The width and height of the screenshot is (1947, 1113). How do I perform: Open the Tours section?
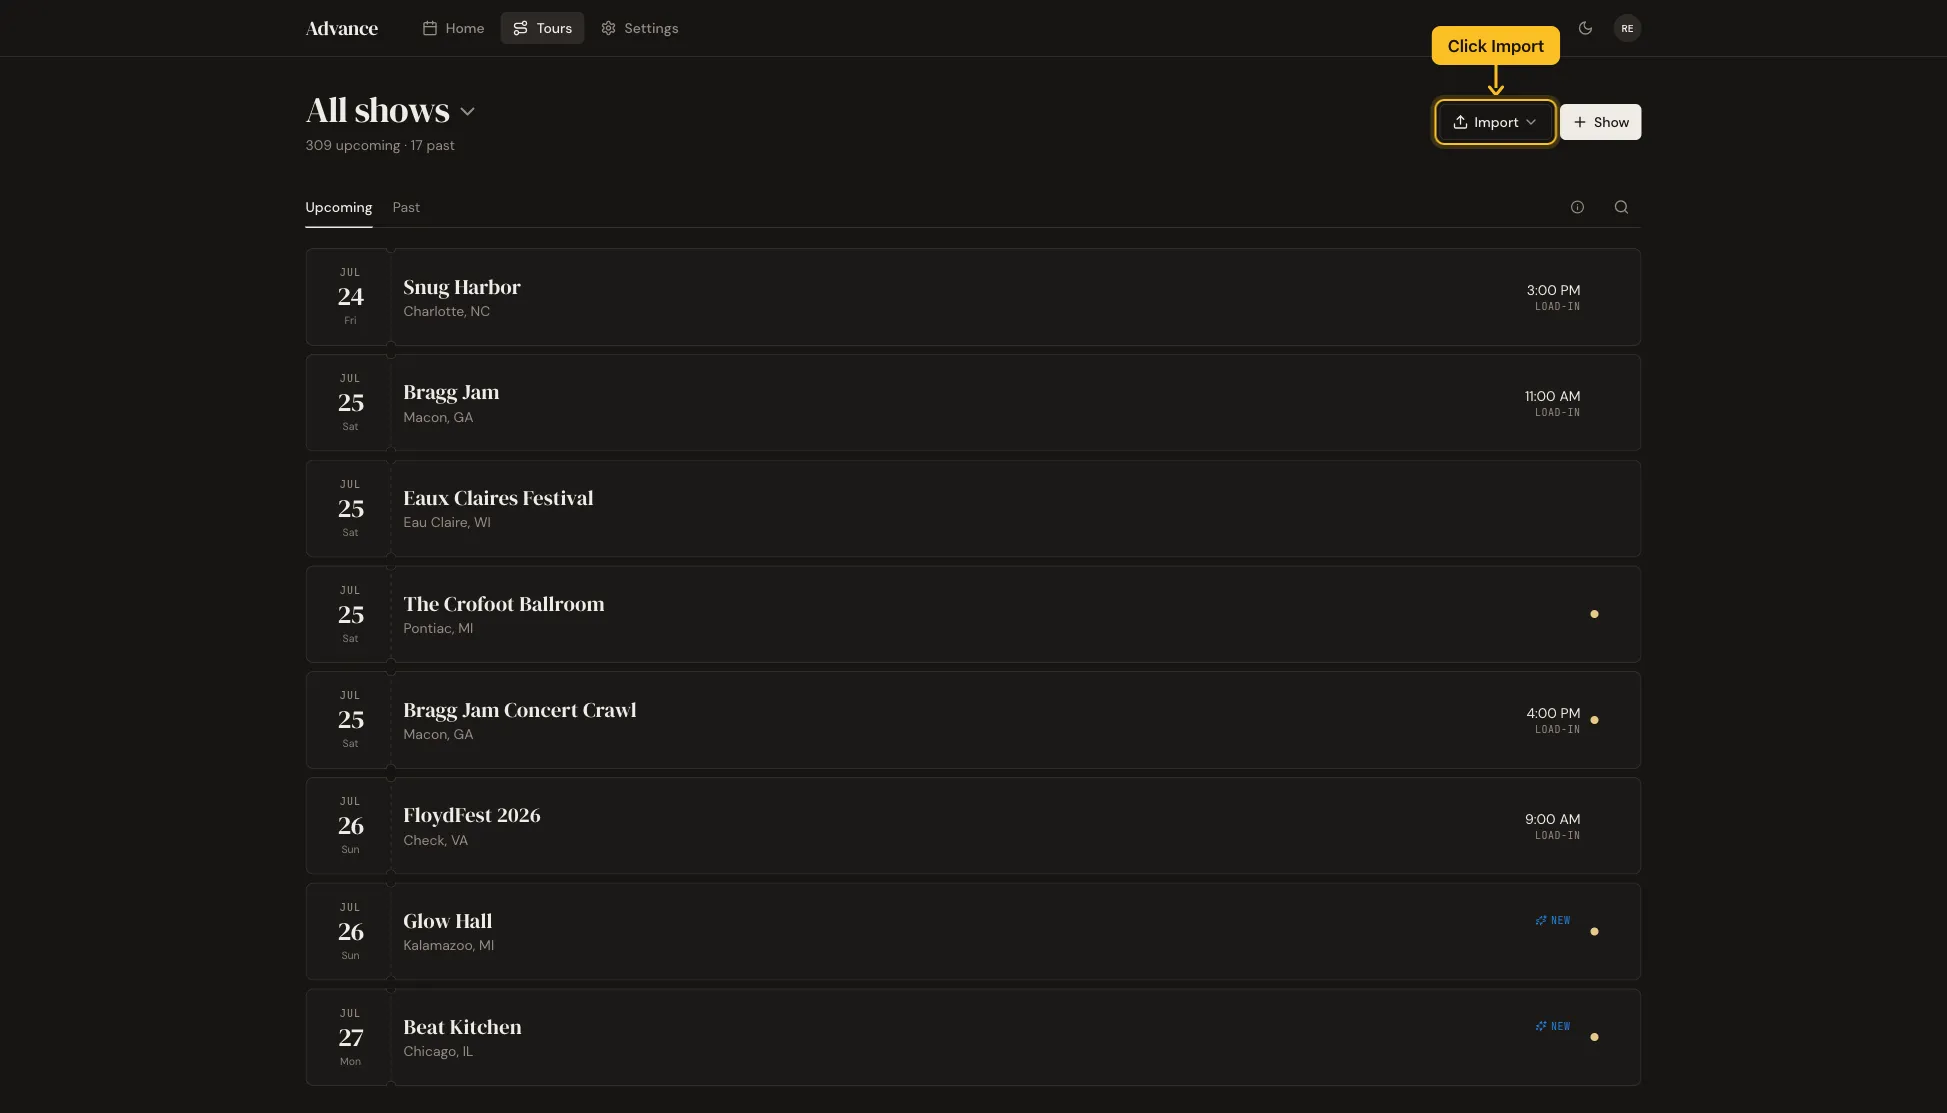pyautogui.click(x=542, y=28)
